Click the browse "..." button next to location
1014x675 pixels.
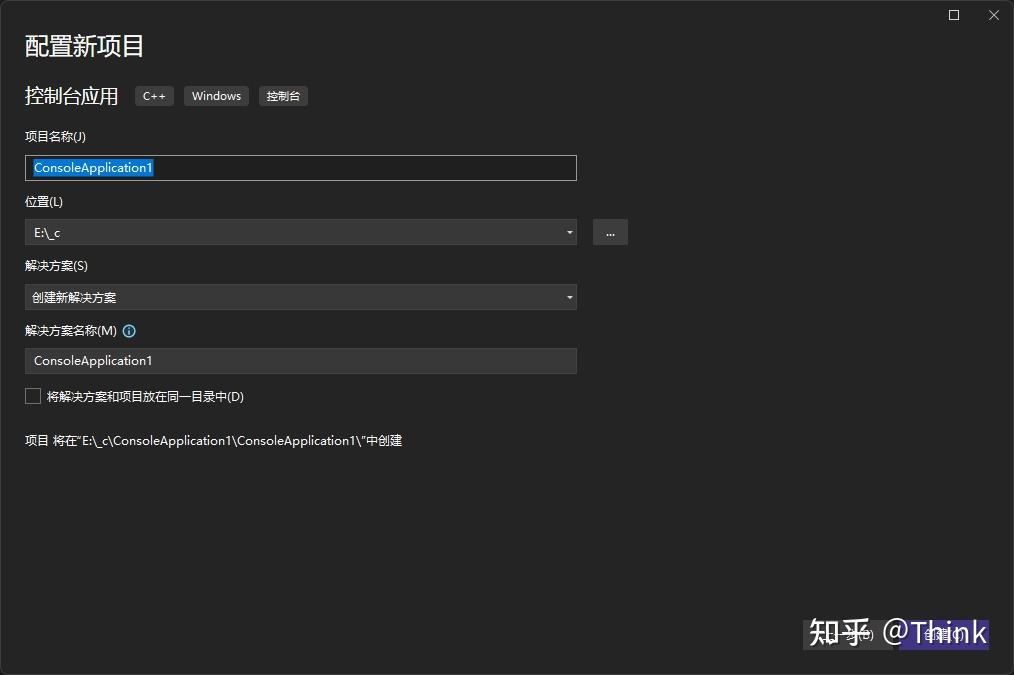(x=610, y=232)
